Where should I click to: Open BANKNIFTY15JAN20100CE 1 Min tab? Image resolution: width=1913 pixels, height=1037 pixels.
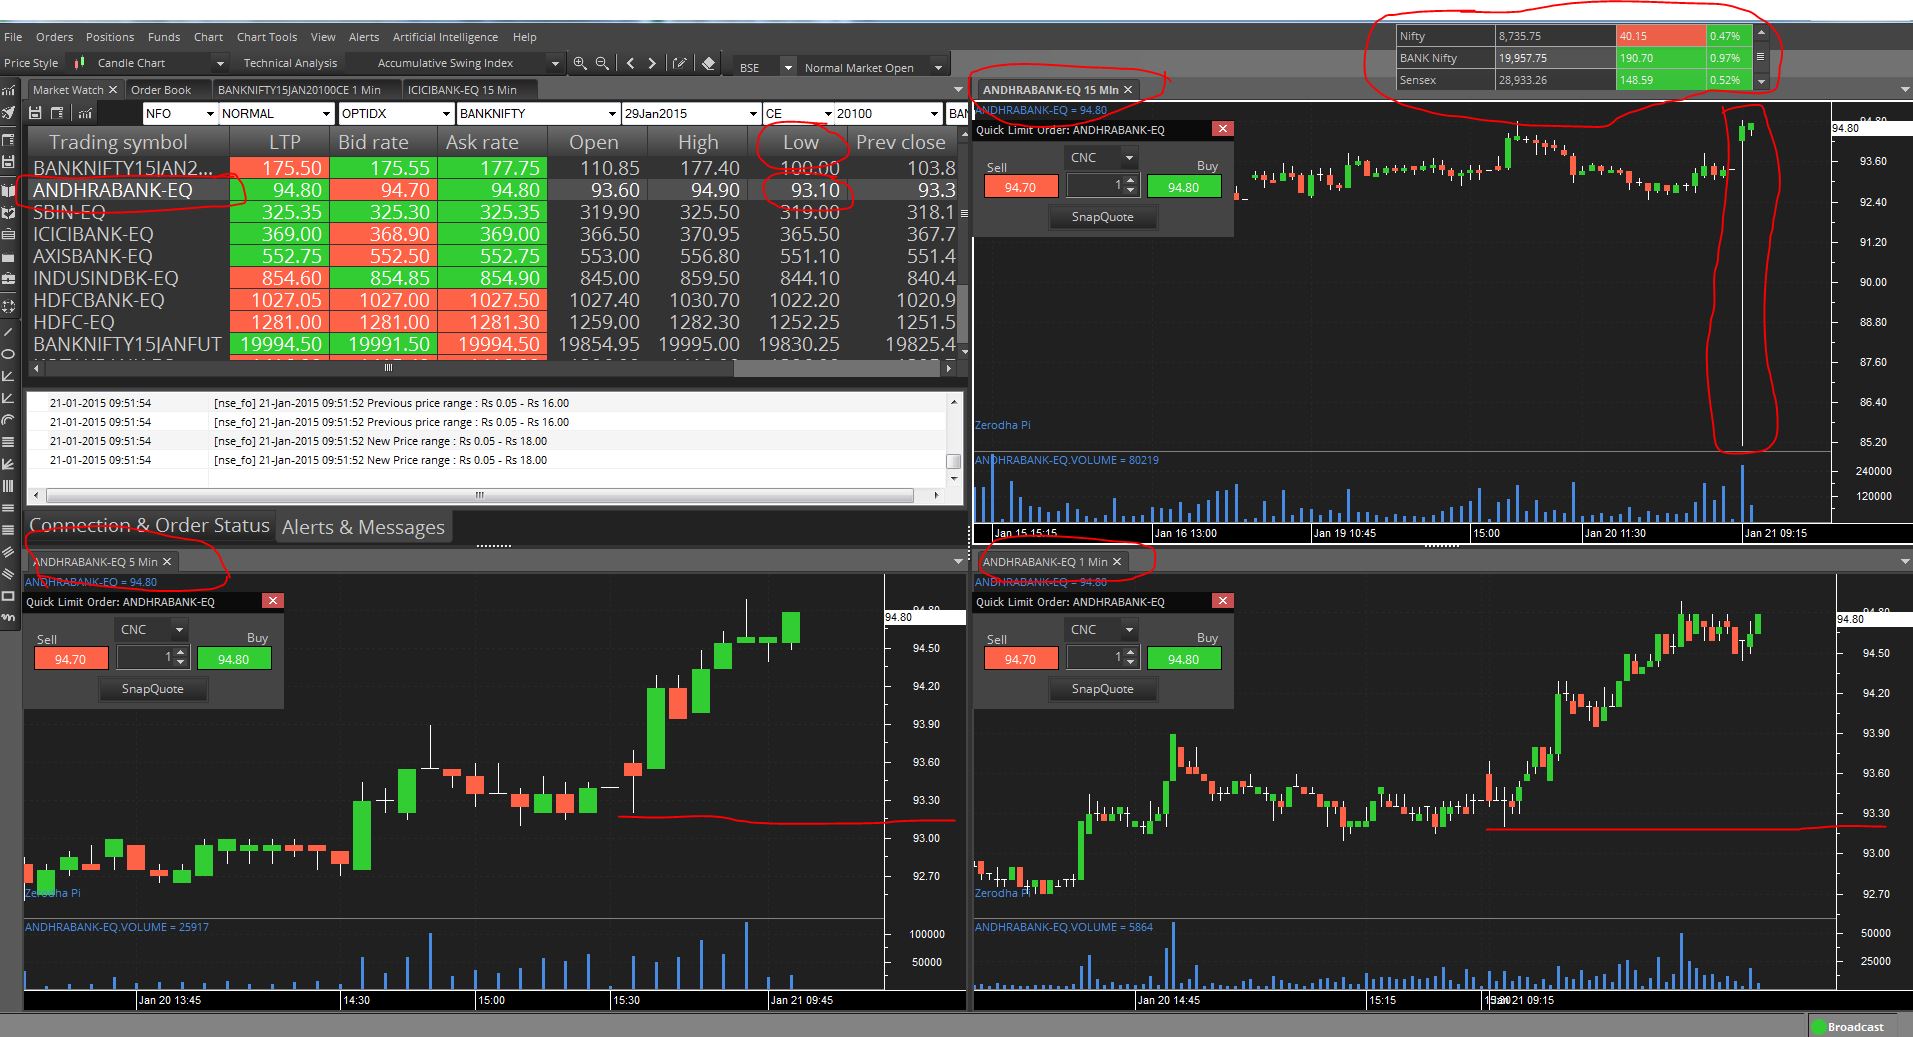coord(300,90)
